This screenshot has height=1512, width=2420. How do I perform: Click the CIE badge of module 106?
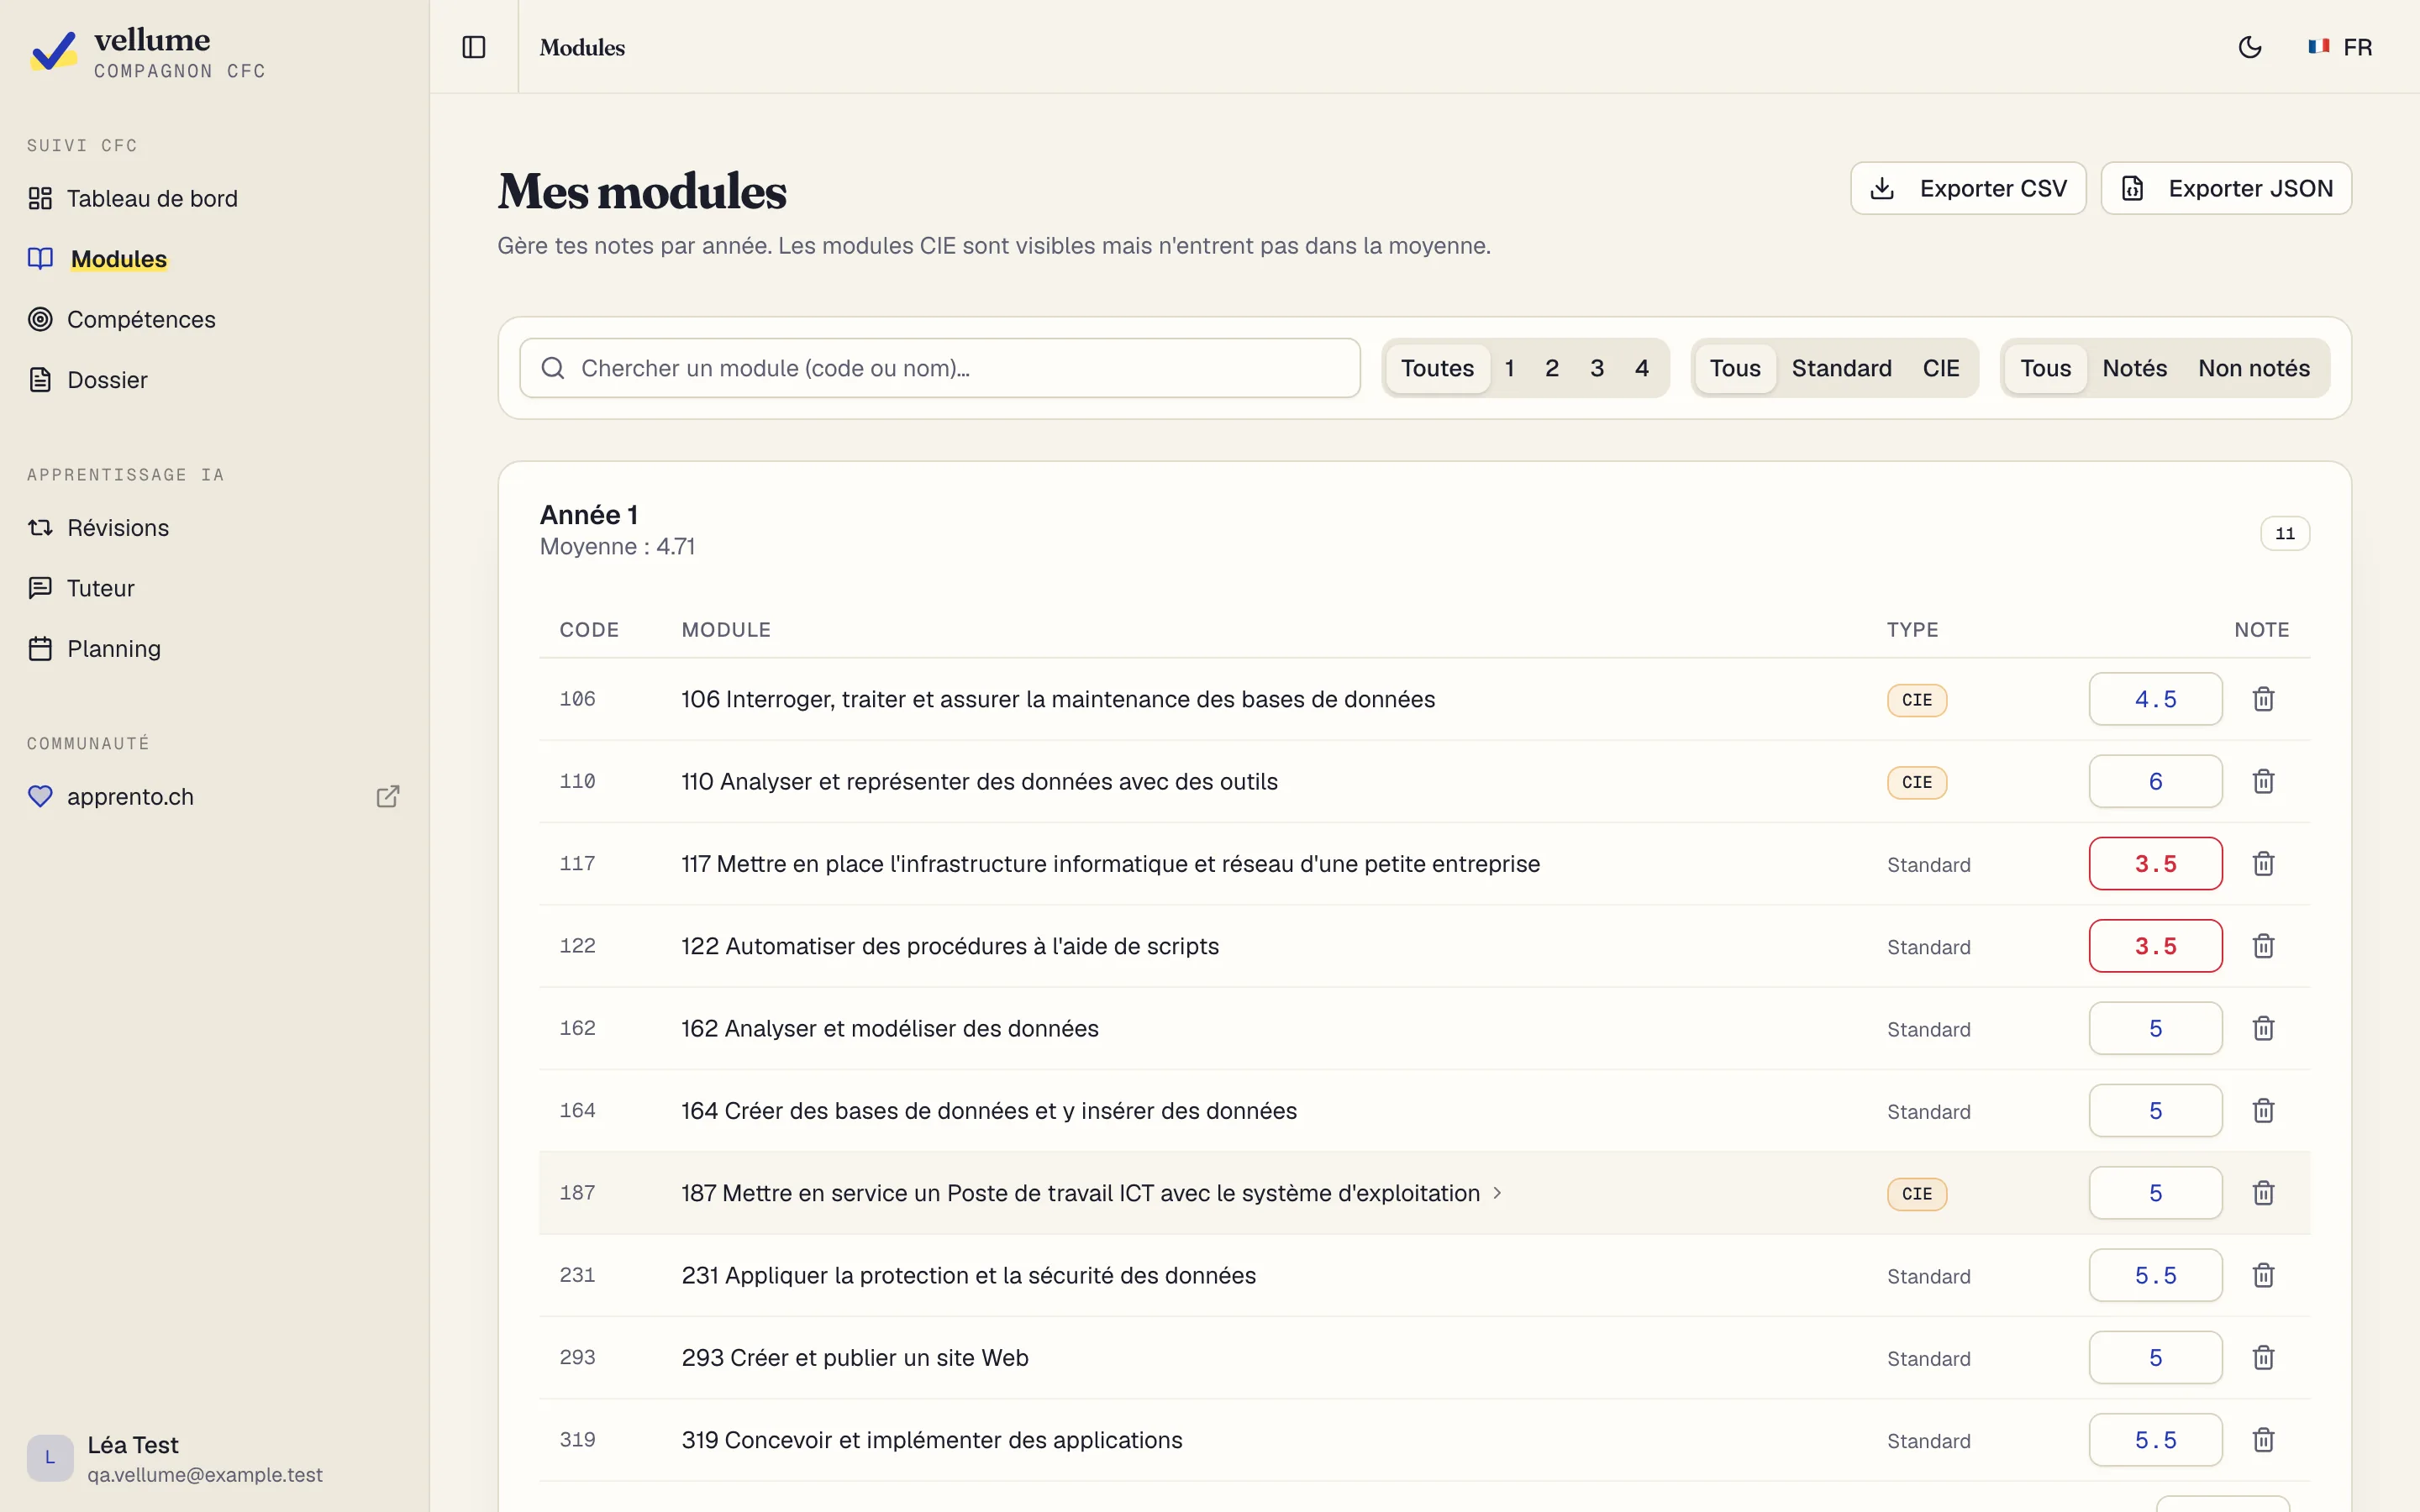(1917, 700)
